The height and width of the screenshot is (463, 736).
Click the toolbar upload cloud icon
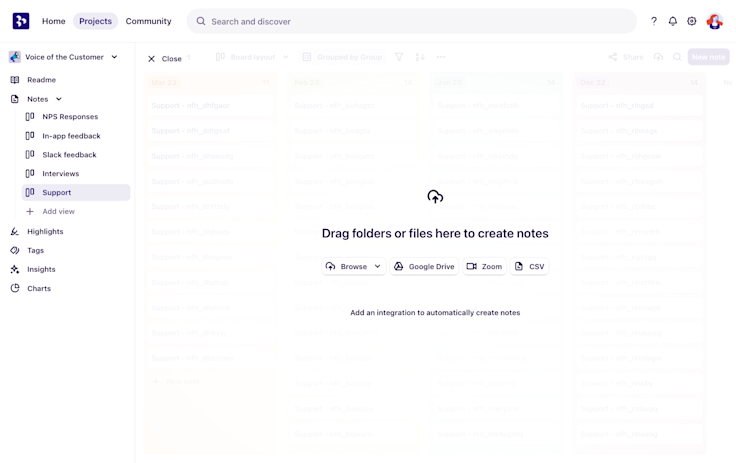pyautogui.click(x=659, y=57)
